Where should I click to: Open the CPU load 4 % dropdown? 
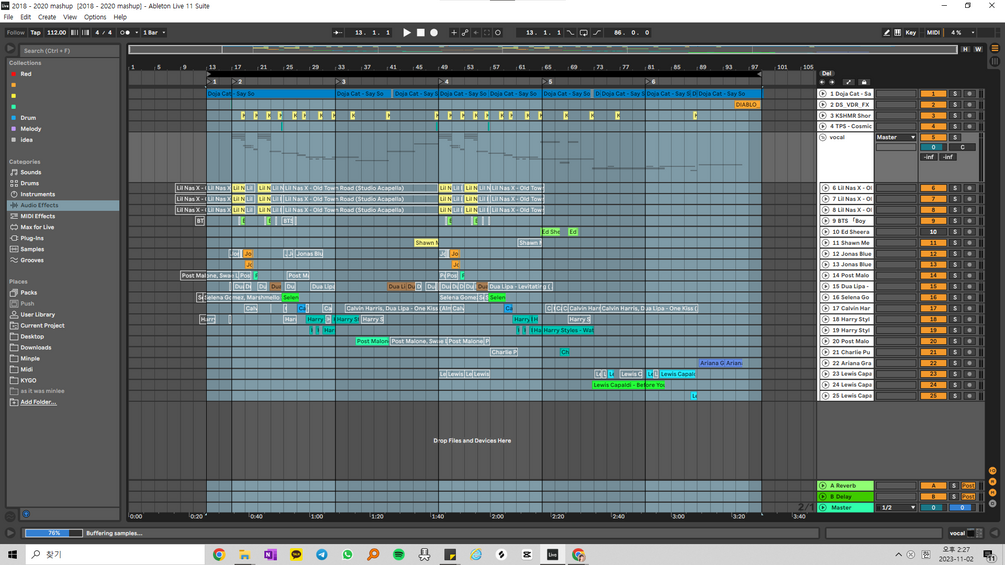click(962, 33)
